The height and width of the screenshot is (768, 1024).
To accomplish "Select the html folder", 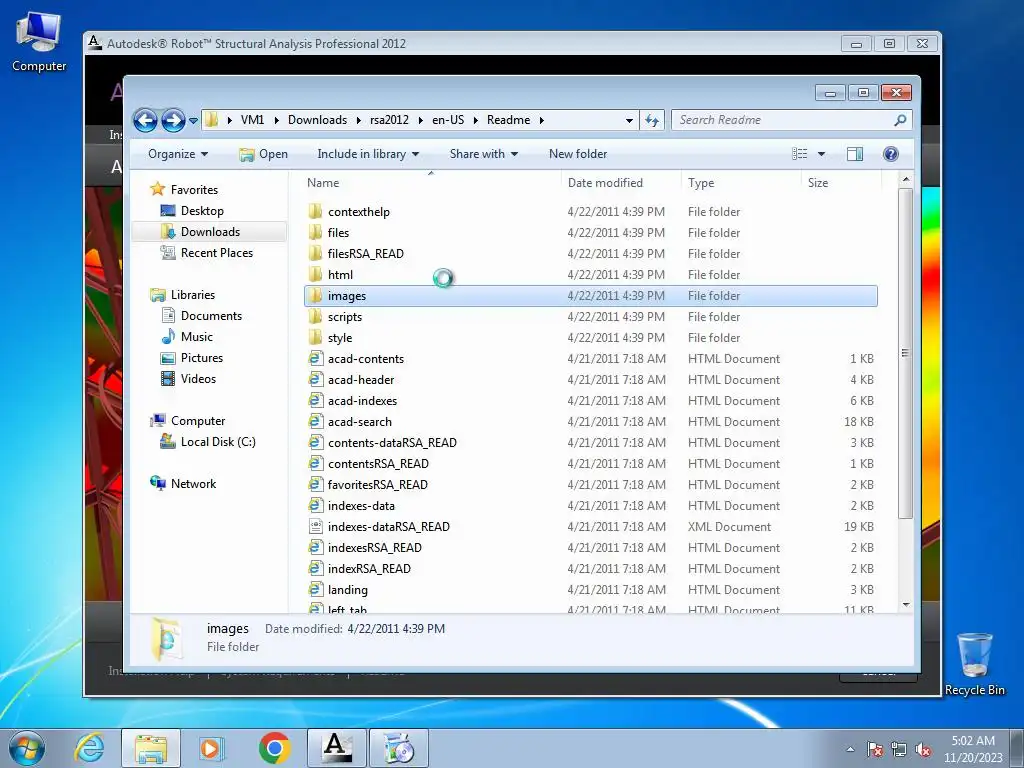I will click(x=591, y=275).
